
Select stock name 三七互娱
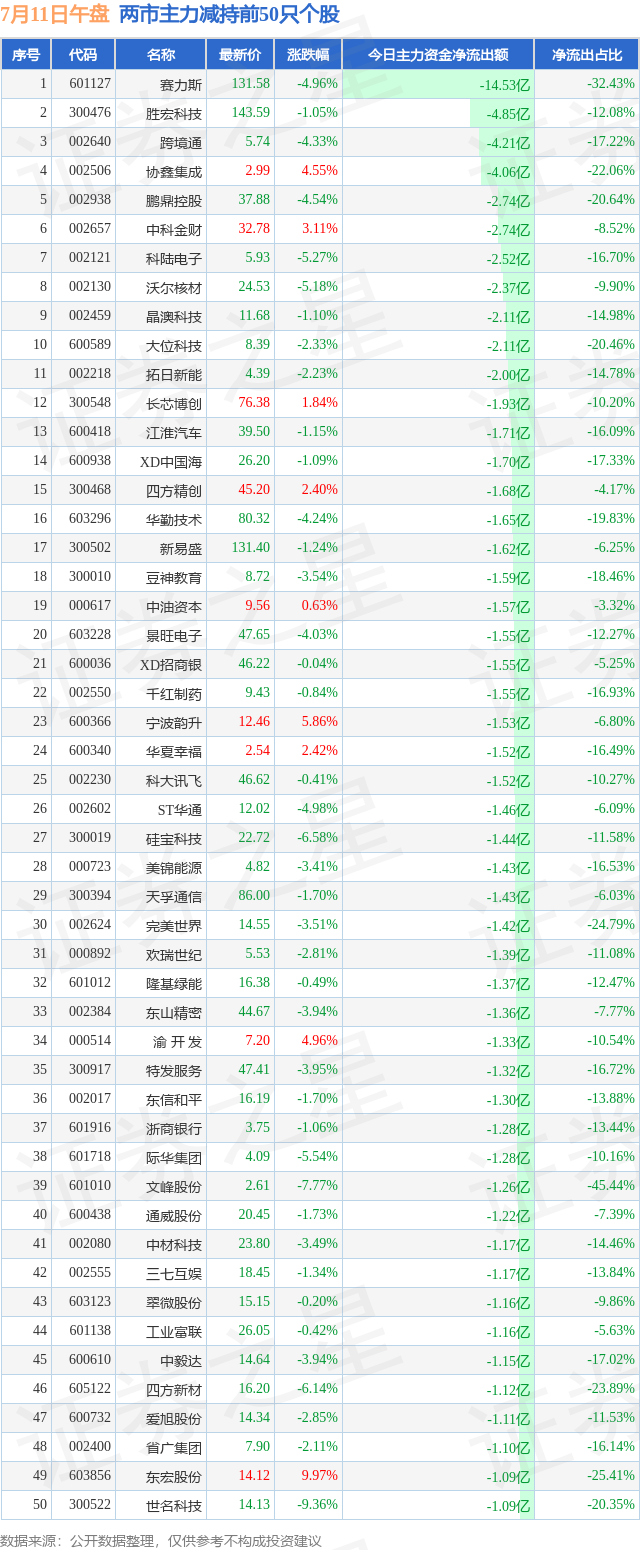(x=174, y=1273)
